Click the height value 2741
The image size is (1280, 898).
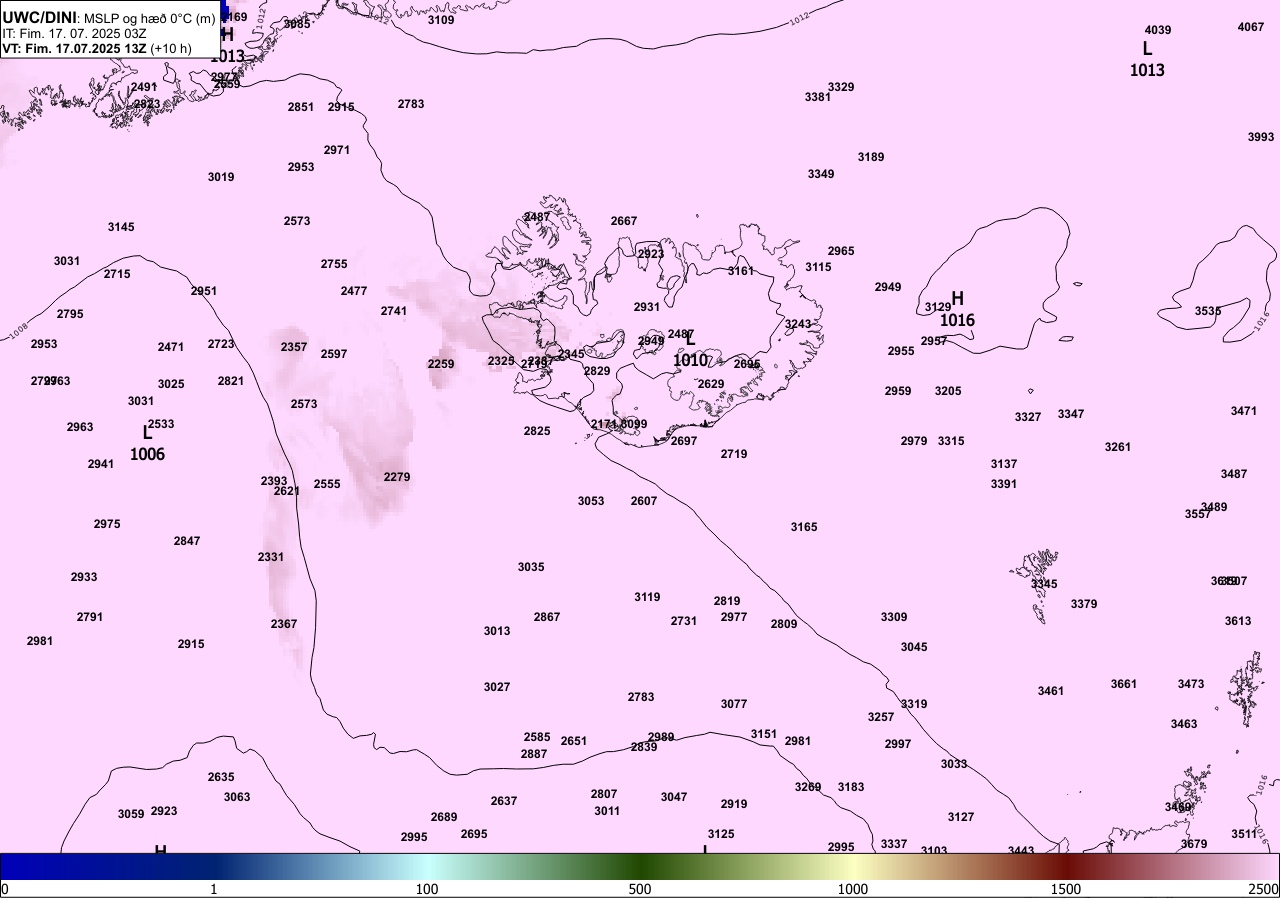tap(394, 311)
